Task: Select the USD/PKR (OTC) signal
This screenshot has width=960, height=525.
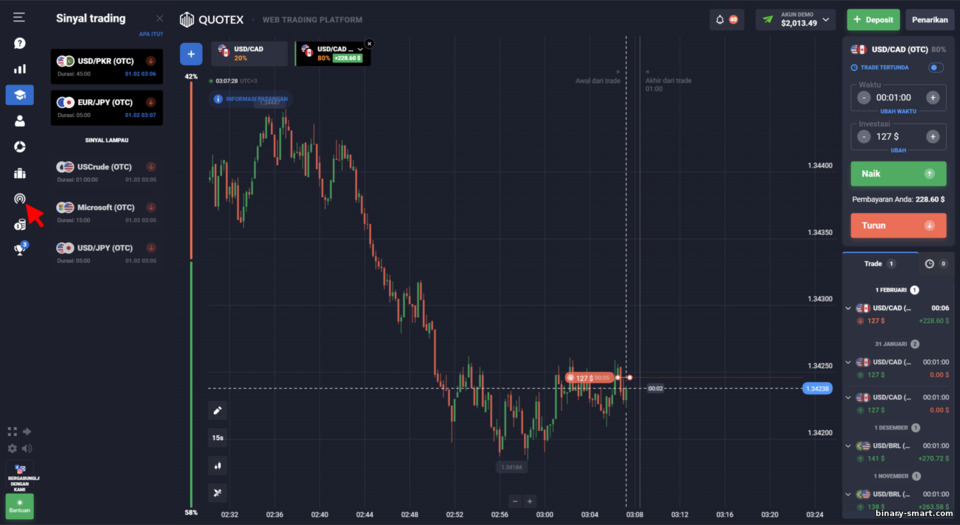Action: click(x=107, y=67)
